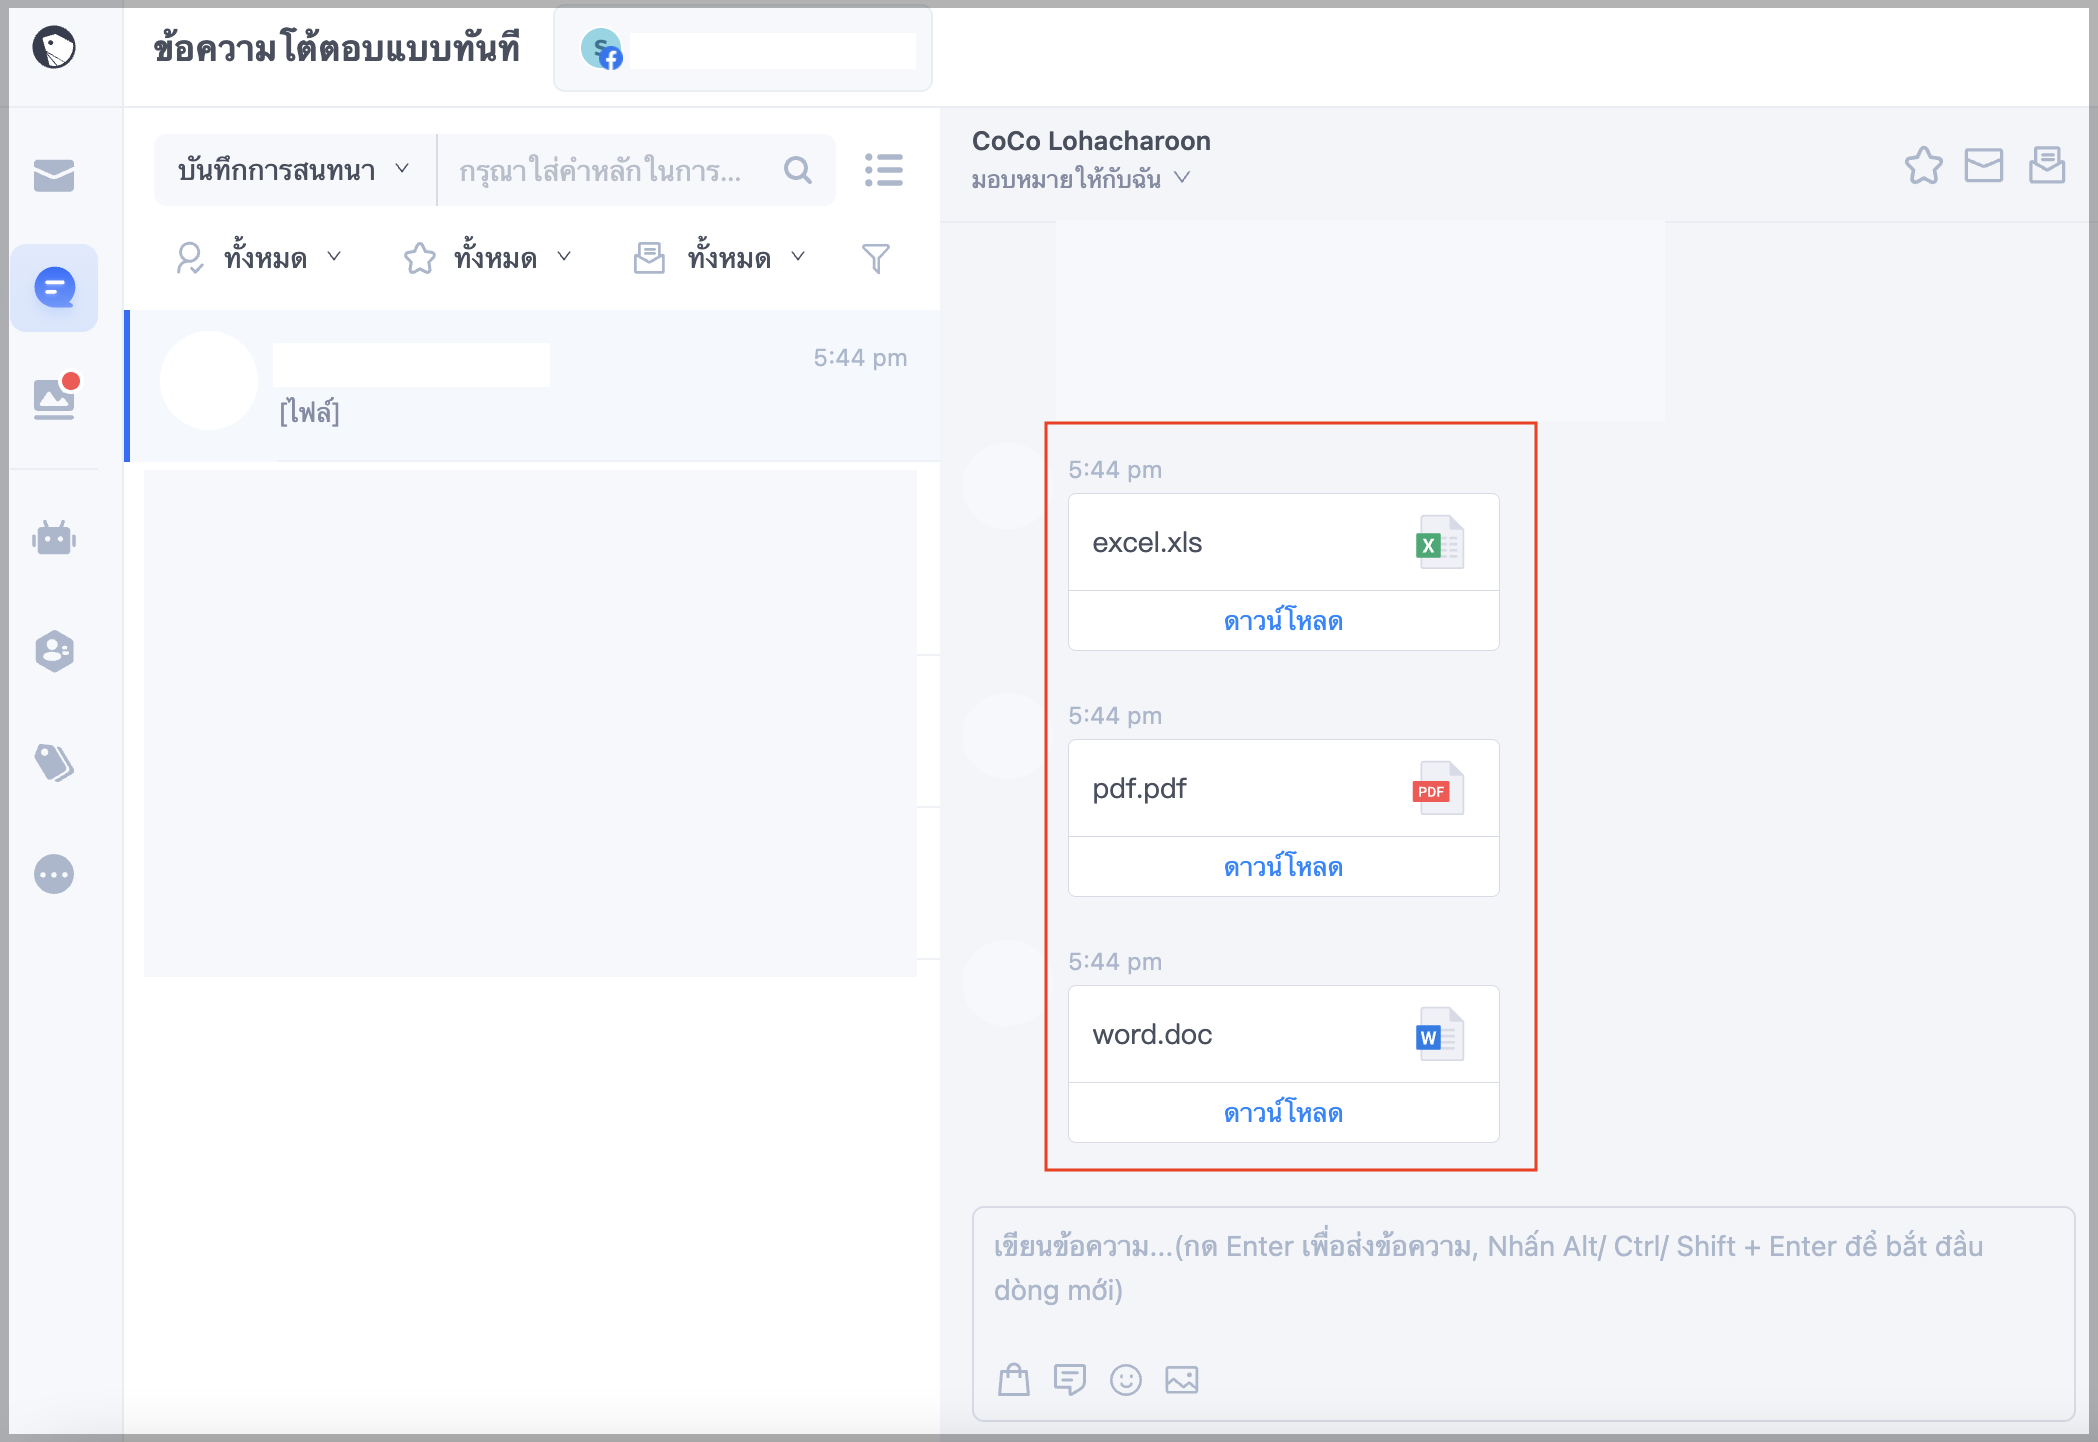
Task: Click the PDF file icon on pdf.pdf
Action: [x=1439, y=788]
